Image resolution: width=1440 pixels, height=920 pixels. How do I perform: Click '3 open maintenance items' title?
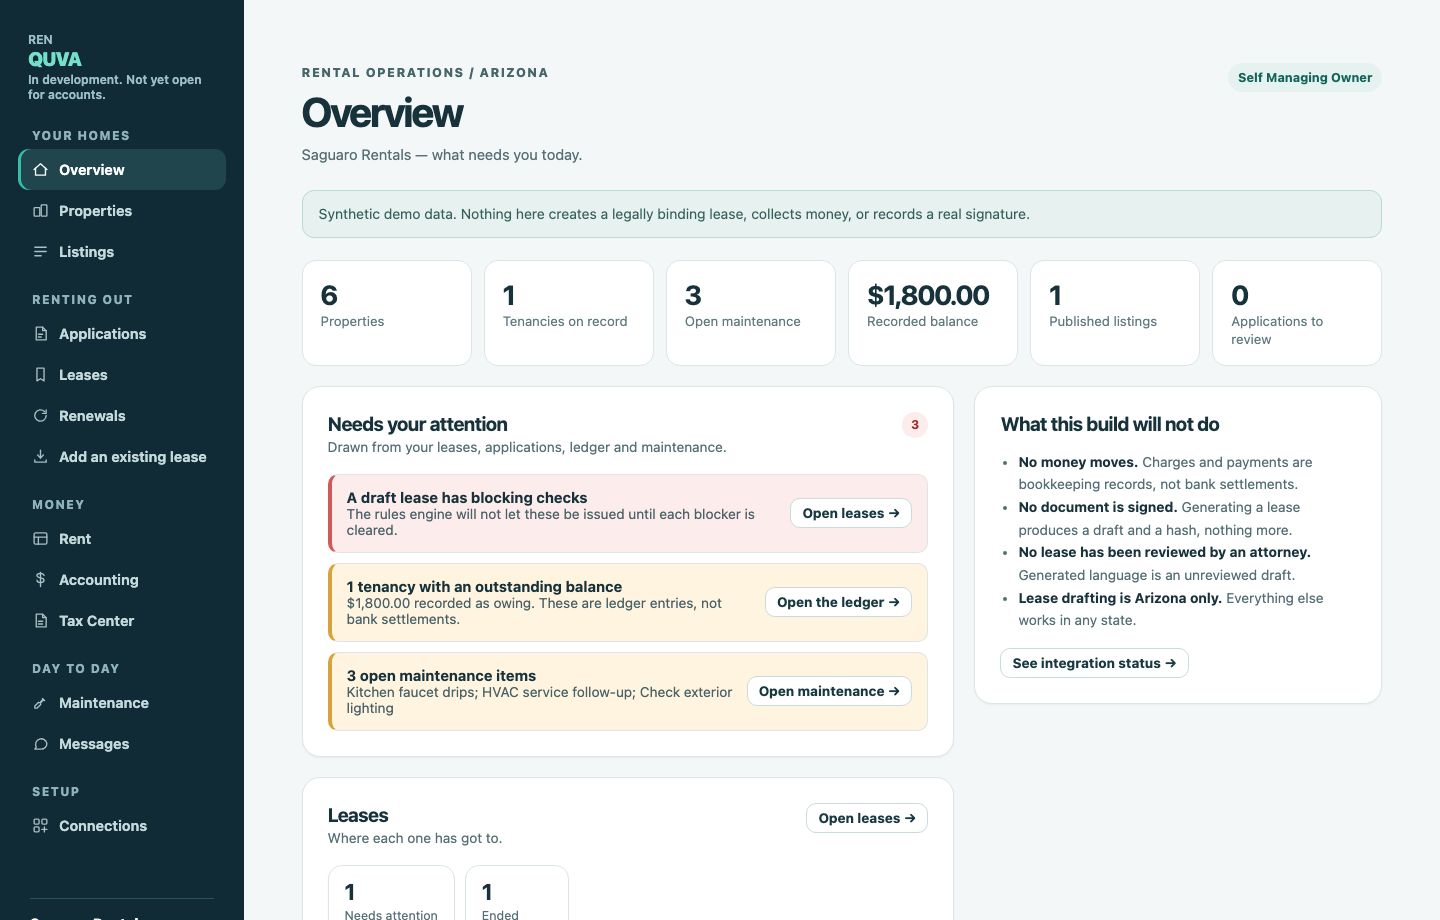pyautogui.click(x=441, y=675)
